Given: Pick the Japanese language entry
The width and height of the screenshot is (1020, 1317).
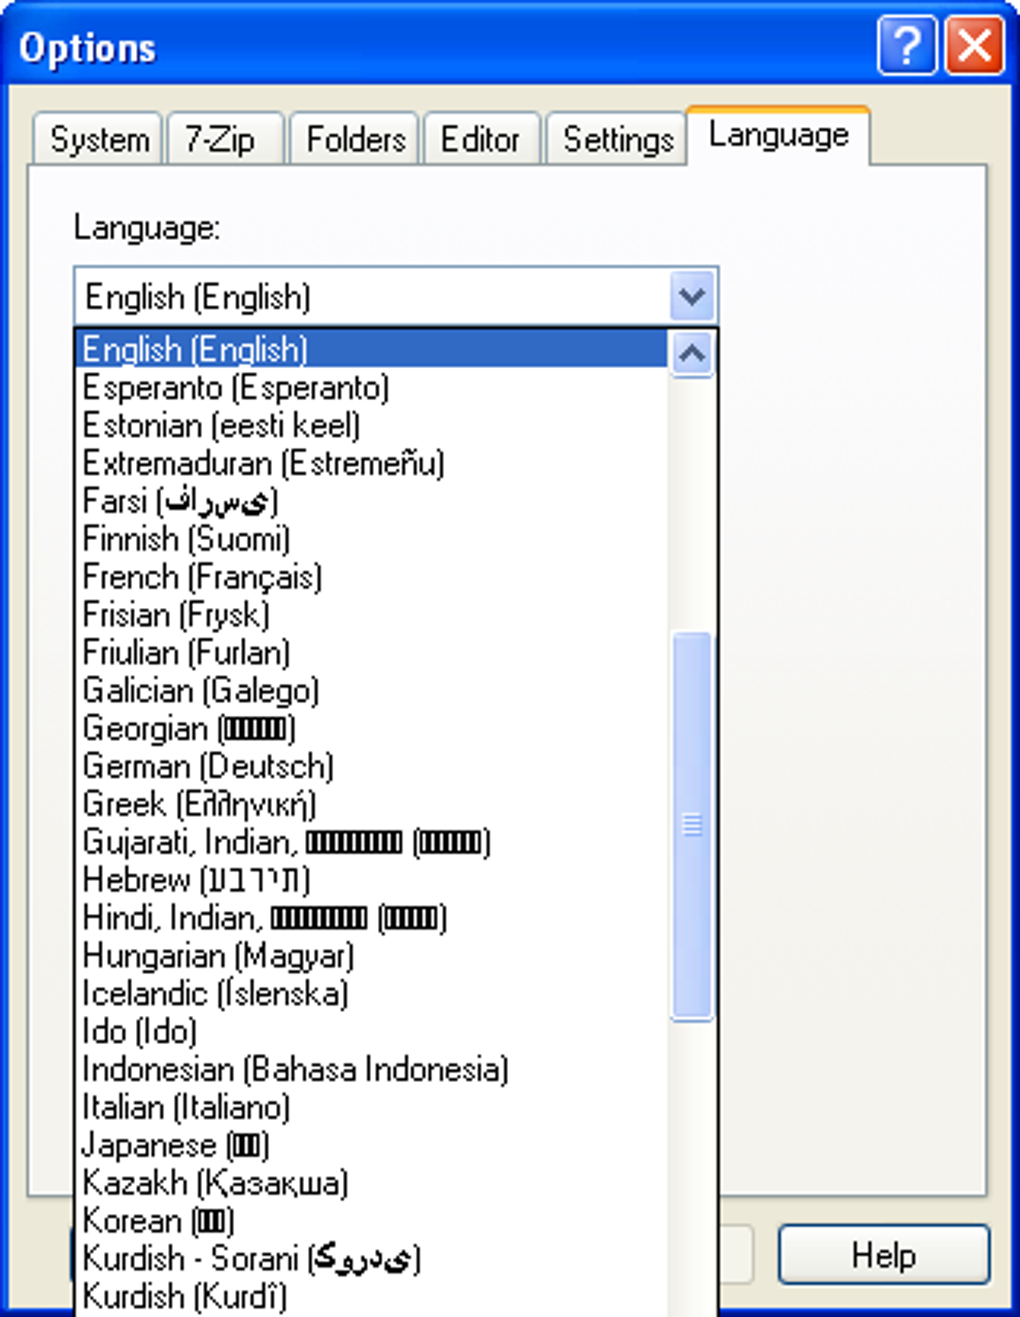Looking at the screenshot, I should point(371,1147).
